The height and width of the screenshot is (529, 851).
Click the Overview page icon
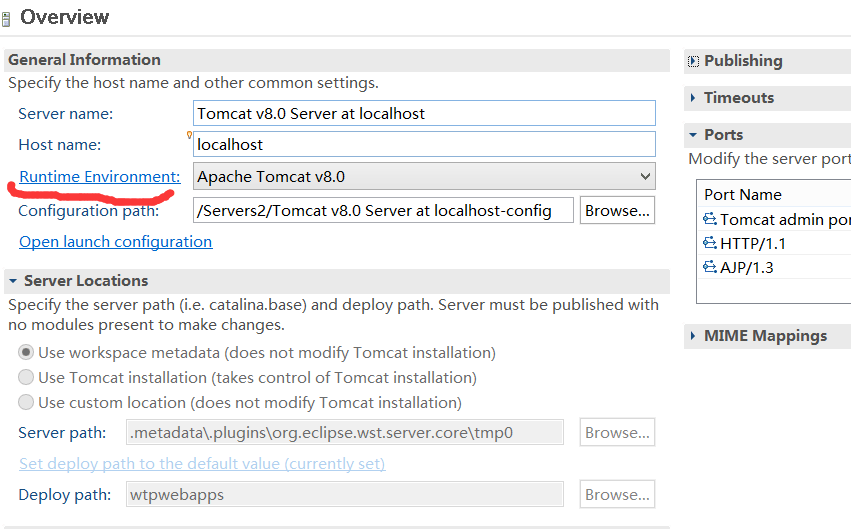coord(6,18)
